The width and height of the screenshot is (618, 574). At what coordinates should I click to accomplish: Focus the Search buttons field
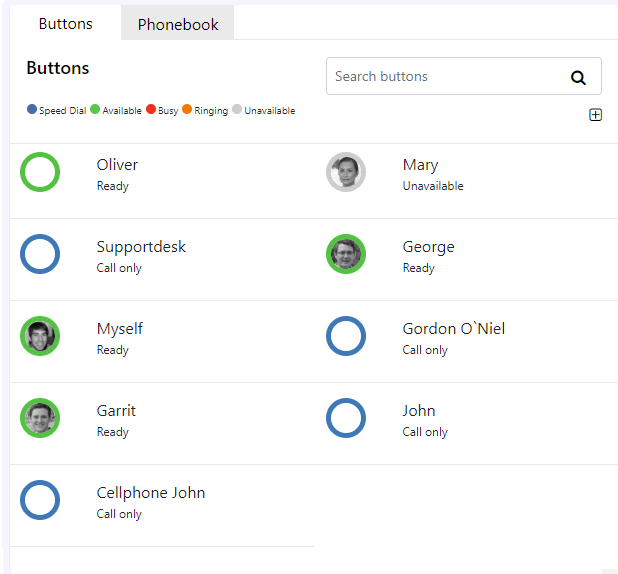click(x=464, y=76)
